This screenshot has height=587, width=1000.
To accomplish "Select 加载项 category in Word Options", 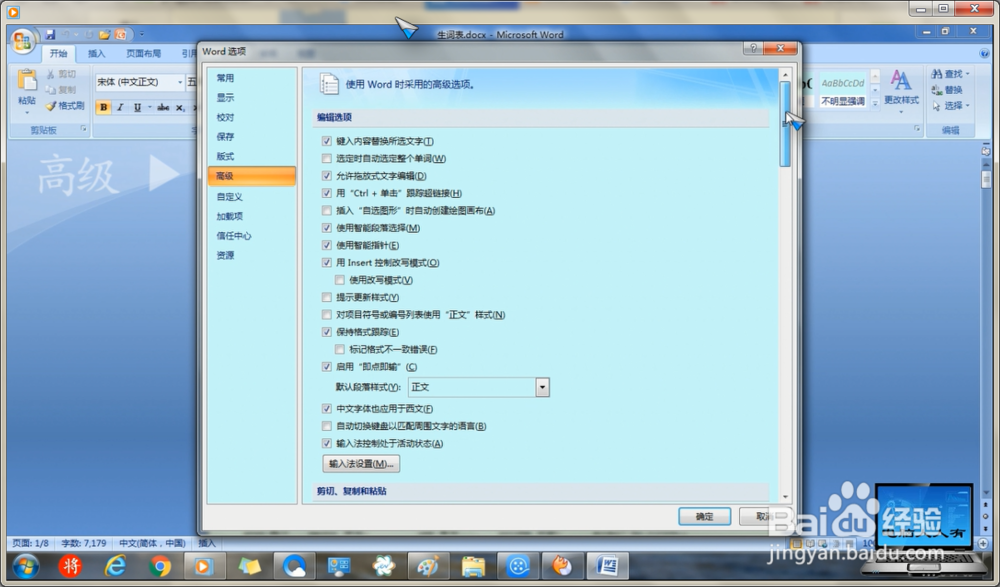I will [x=251, y=216].
